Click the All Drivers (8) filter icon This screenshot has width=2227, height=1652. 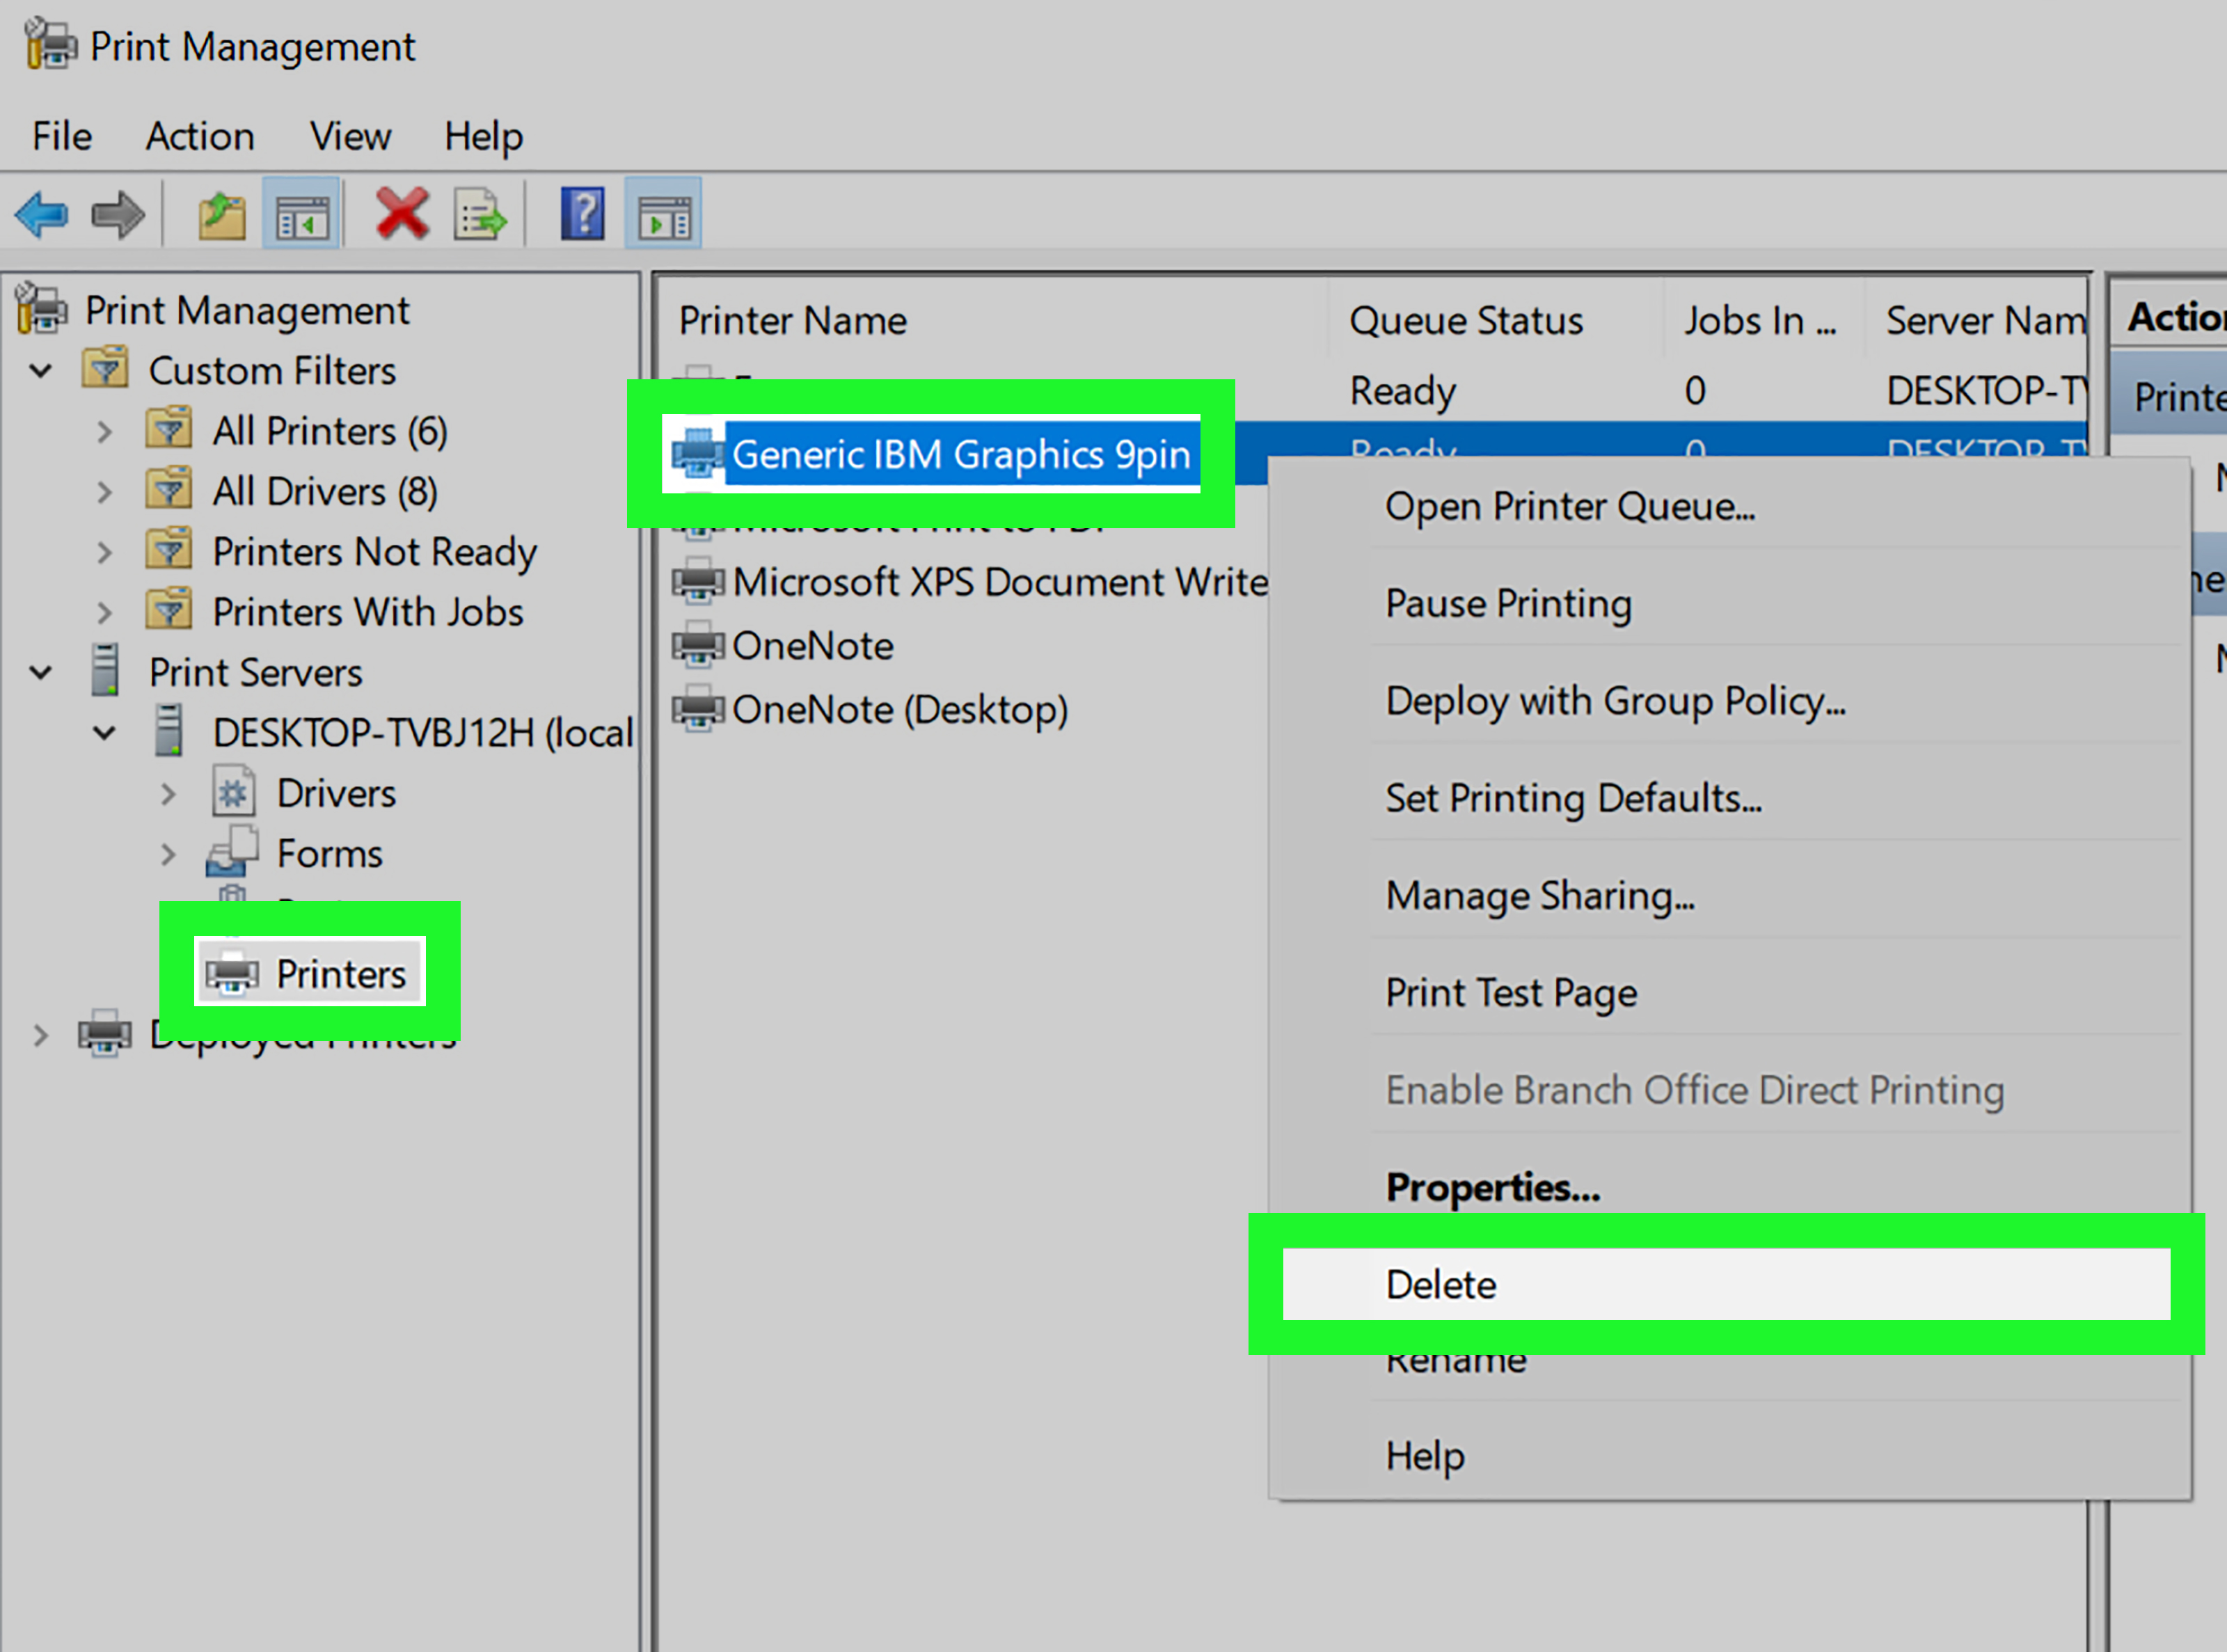point(169,489)
